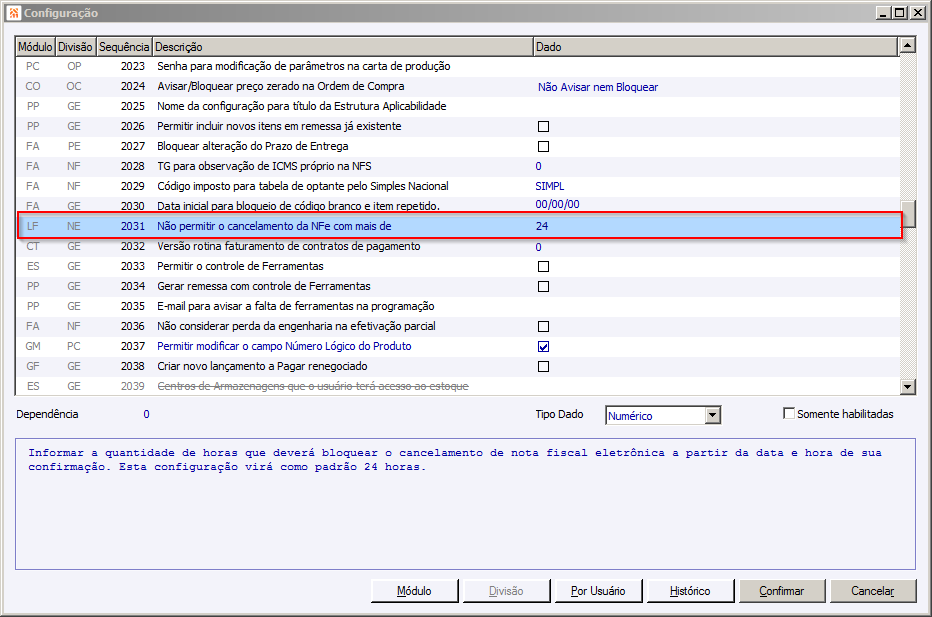This screenshot has height=617, width=932.
Task: Click the Dependência value '0'
Action: pyautogui.click(x=146, y=414)
